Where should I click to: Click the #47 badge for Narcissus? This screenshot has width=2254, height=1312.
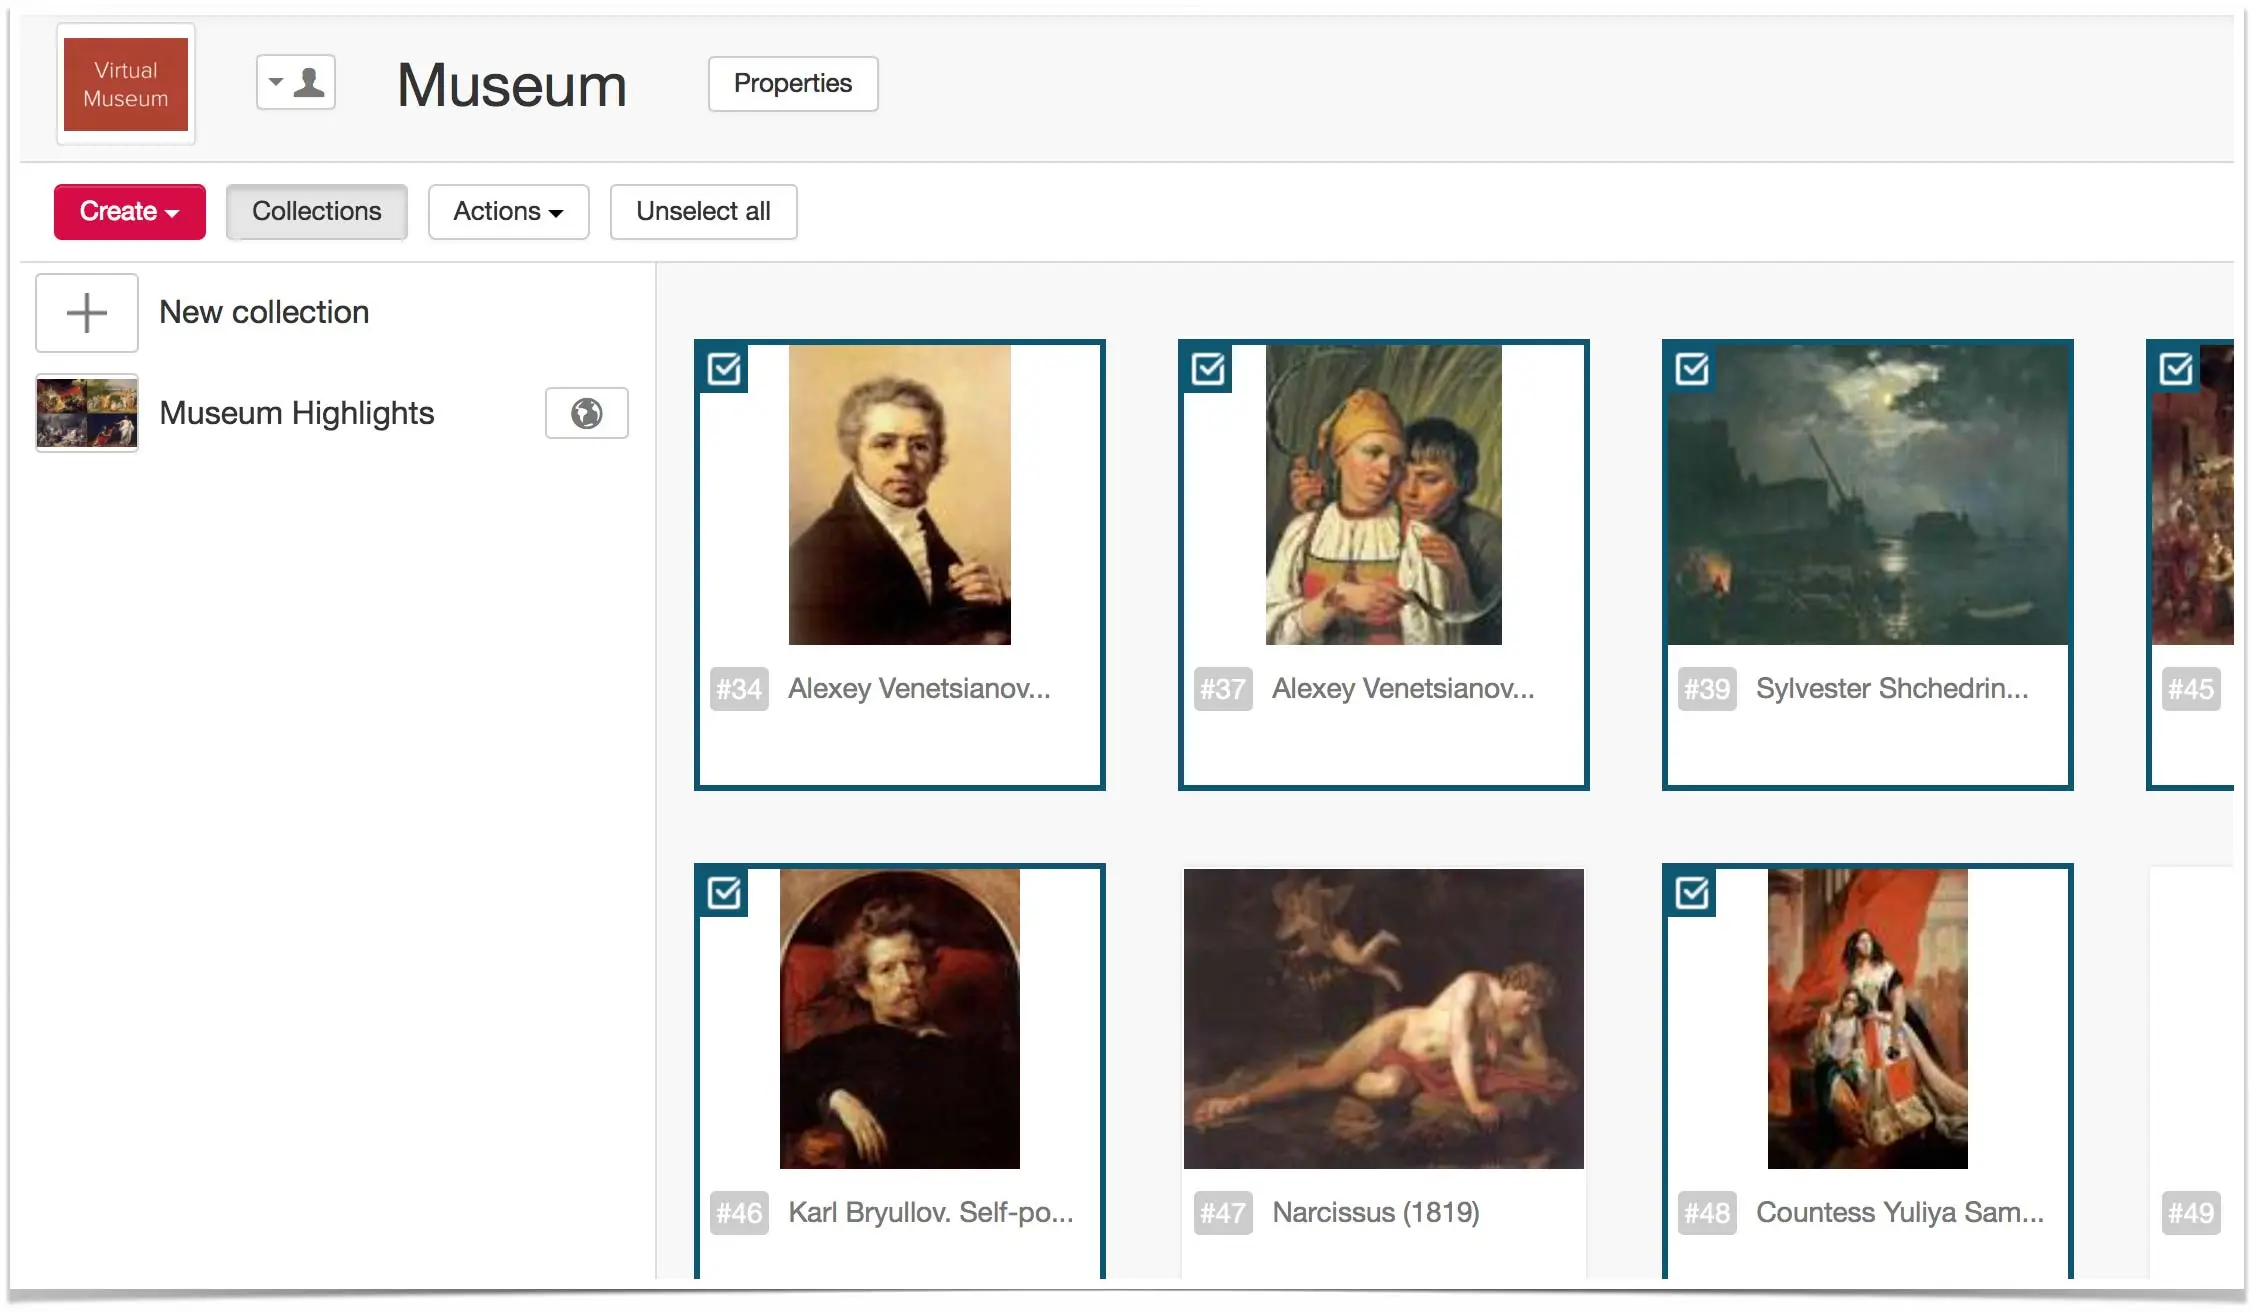click(1223, 1213)
